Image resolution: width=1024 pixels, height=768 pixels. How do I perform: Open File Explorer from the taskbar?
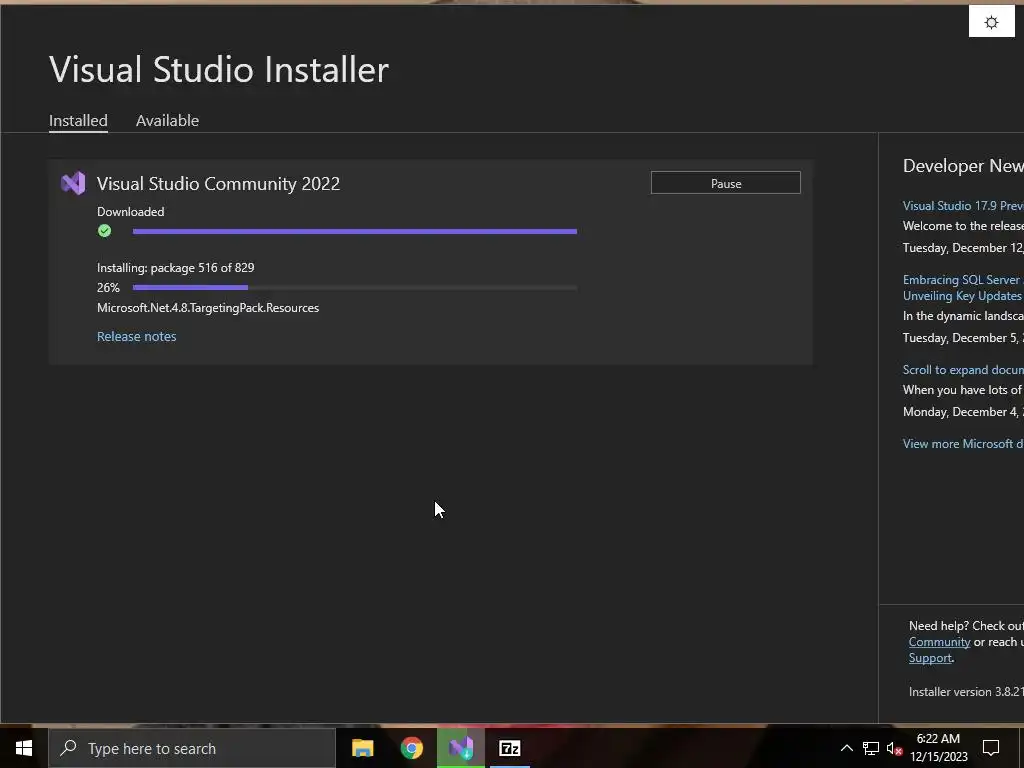point(362,748)
